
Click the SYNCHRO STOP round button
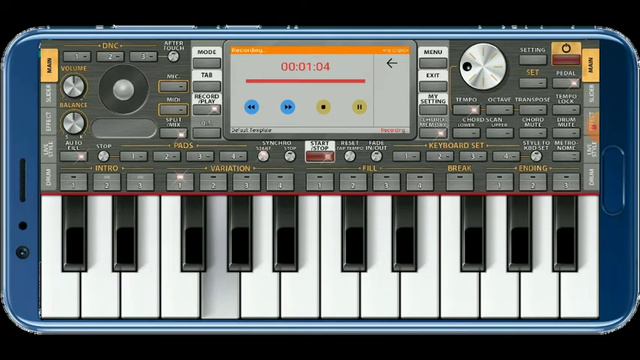[290, 156]
